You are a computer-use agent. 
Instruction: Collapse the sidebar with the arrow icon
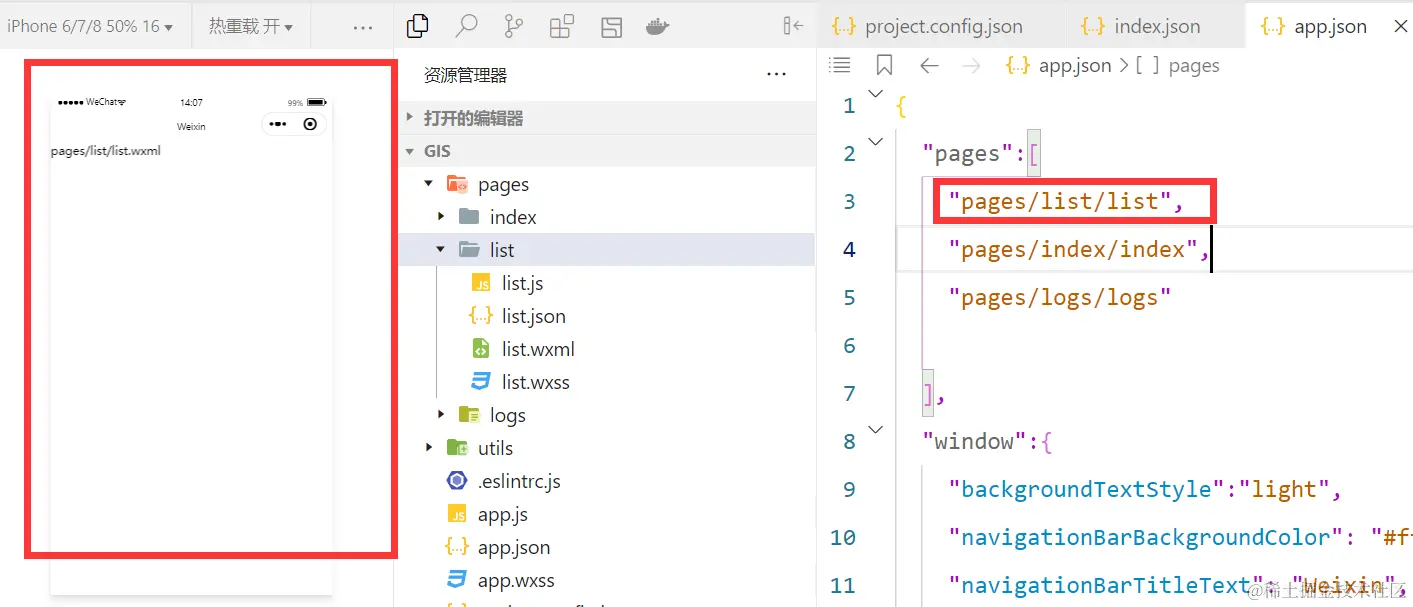click(793, 26)
